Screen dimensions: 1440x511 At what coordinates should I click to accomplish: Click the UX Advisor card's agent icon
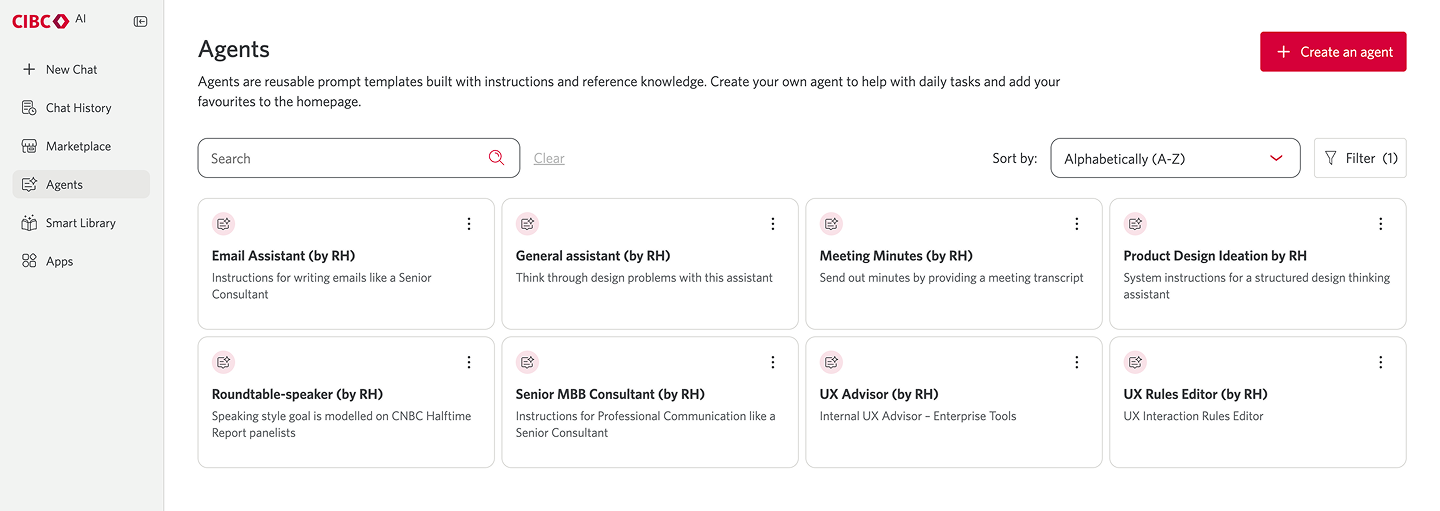click(831, 362)
